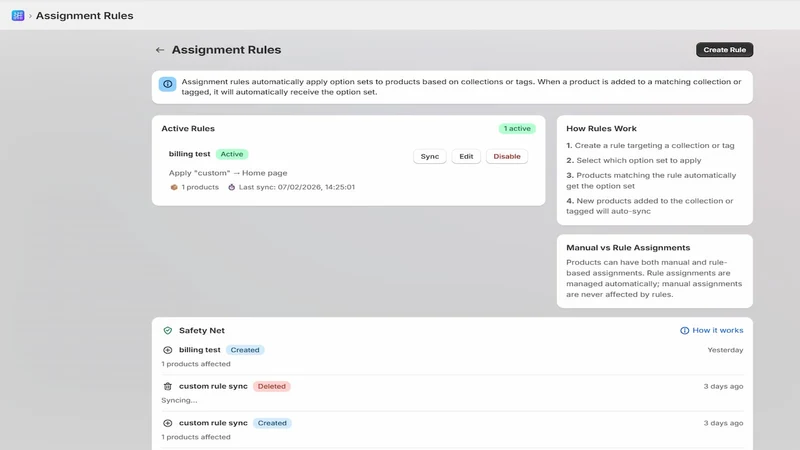
Task: Go back using the left arrow icon
Action: (160, 50)
